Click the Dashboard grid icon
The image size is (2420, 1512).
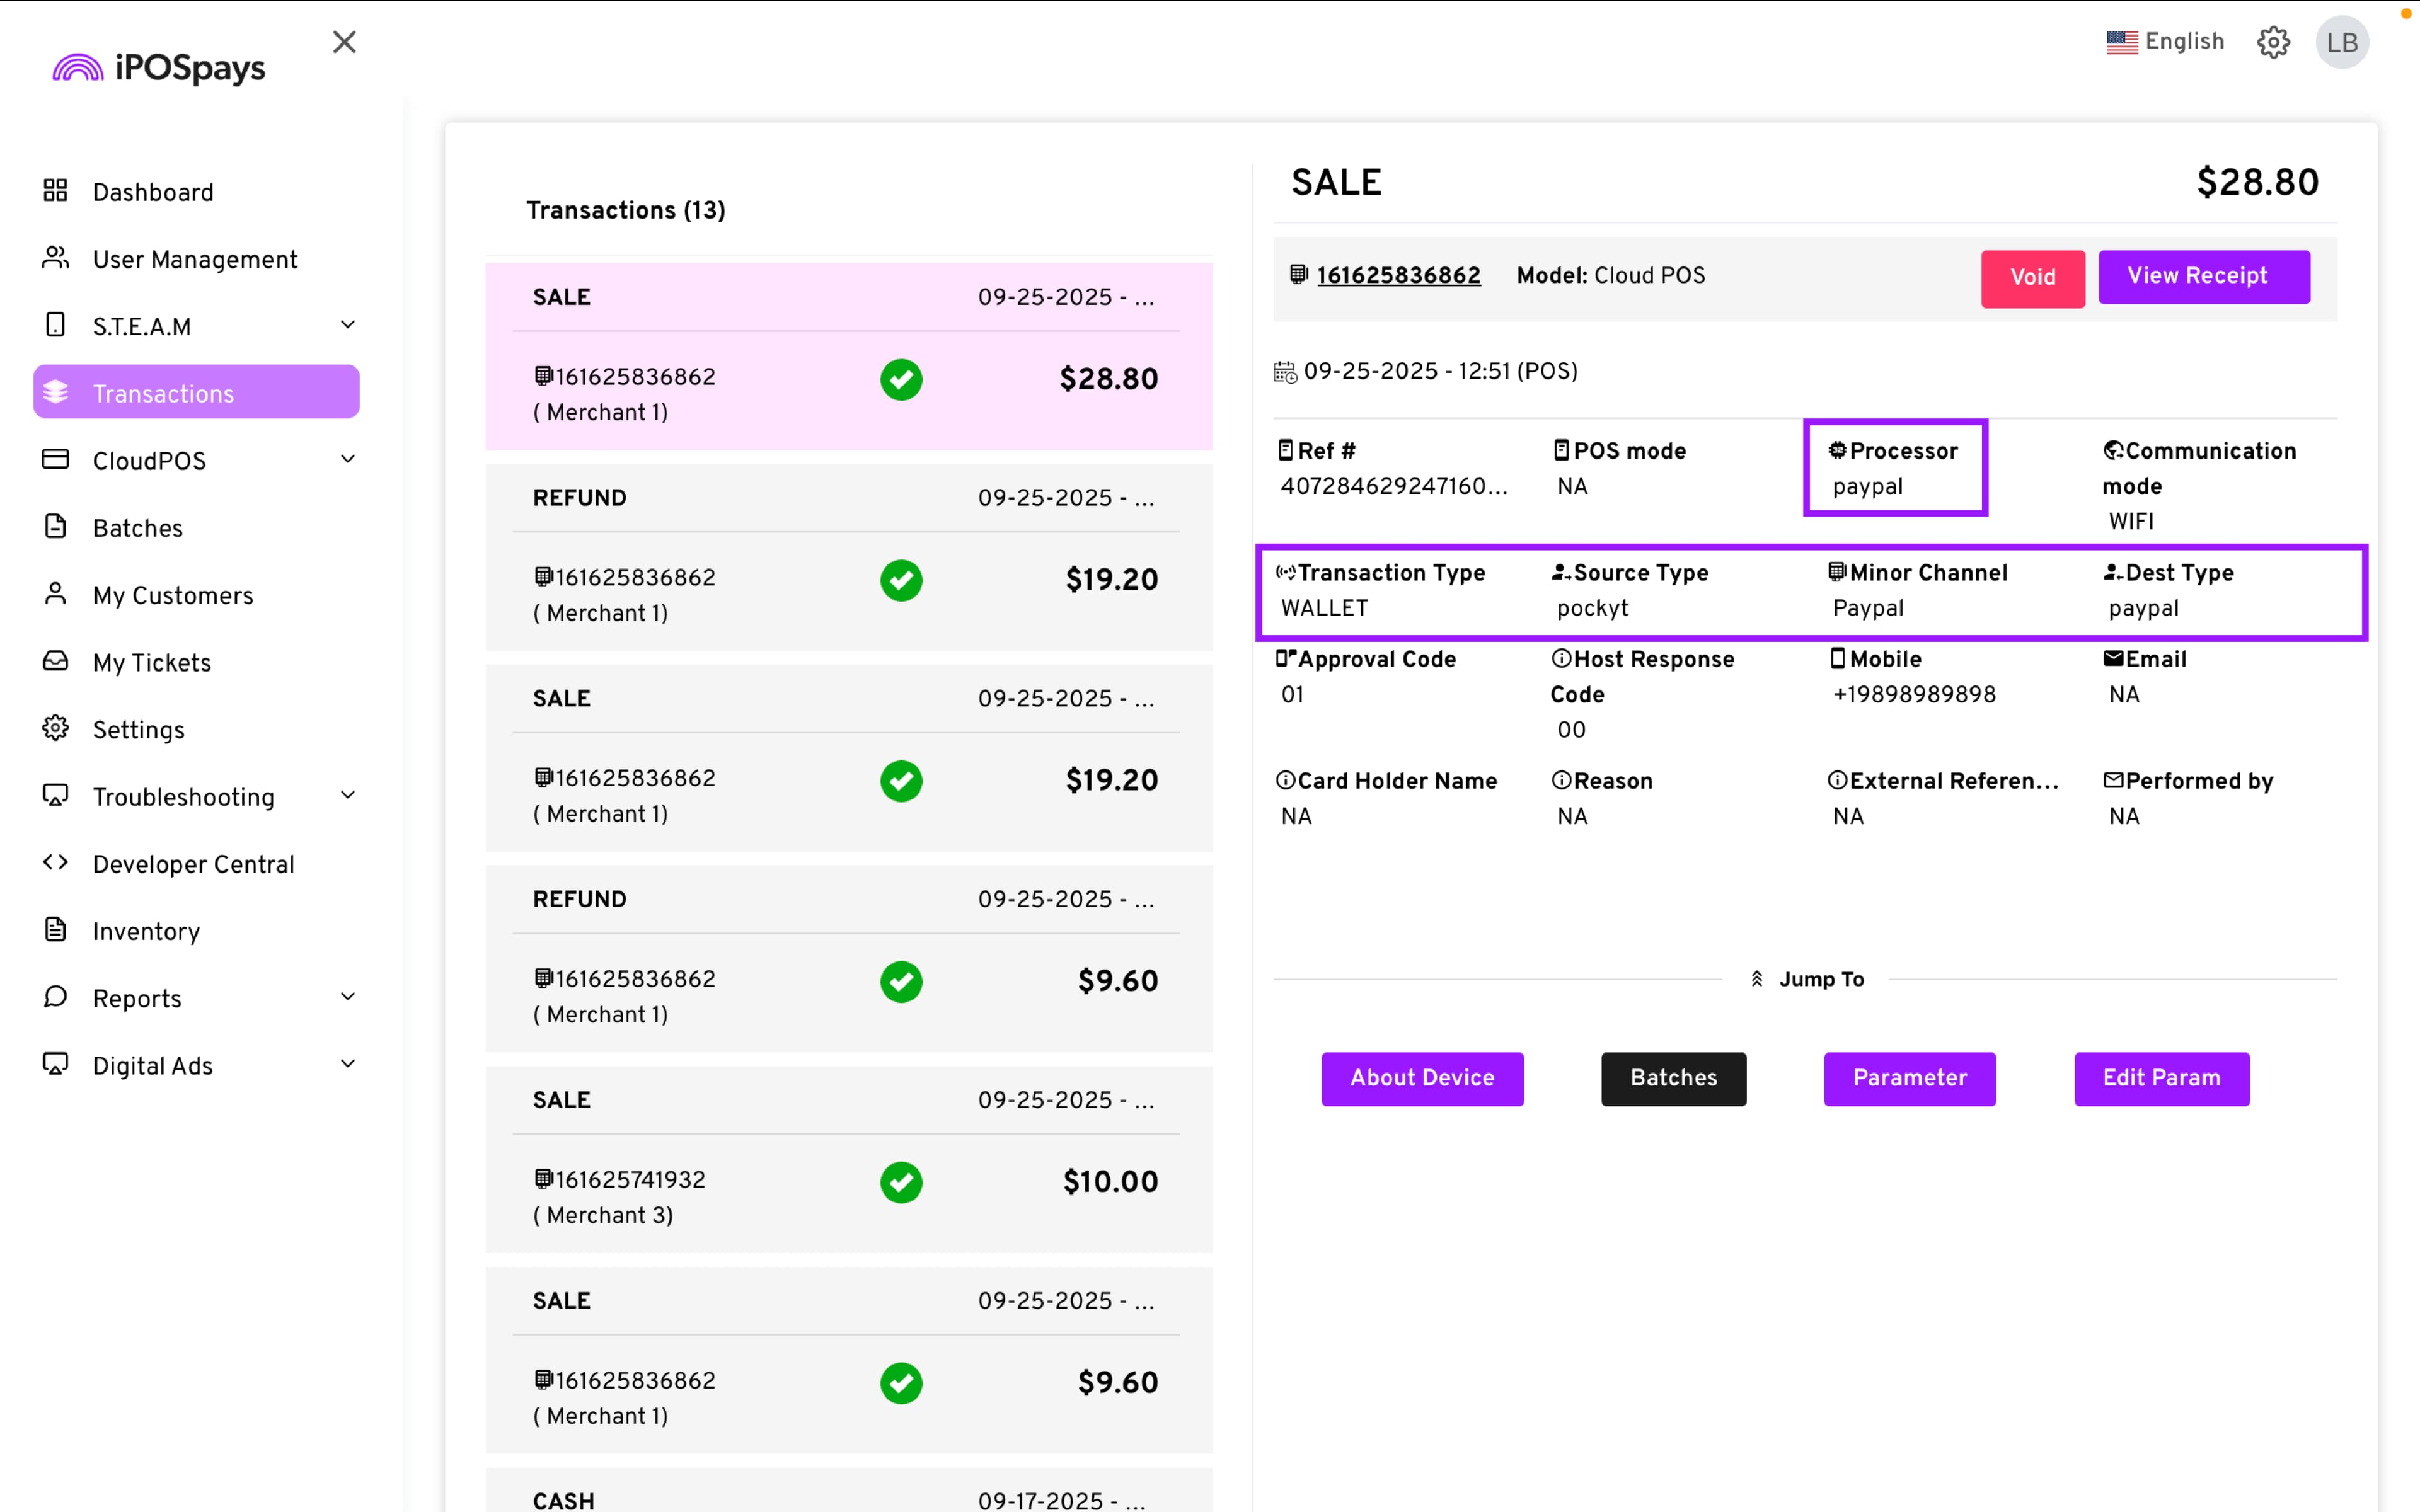pos(55,190)
